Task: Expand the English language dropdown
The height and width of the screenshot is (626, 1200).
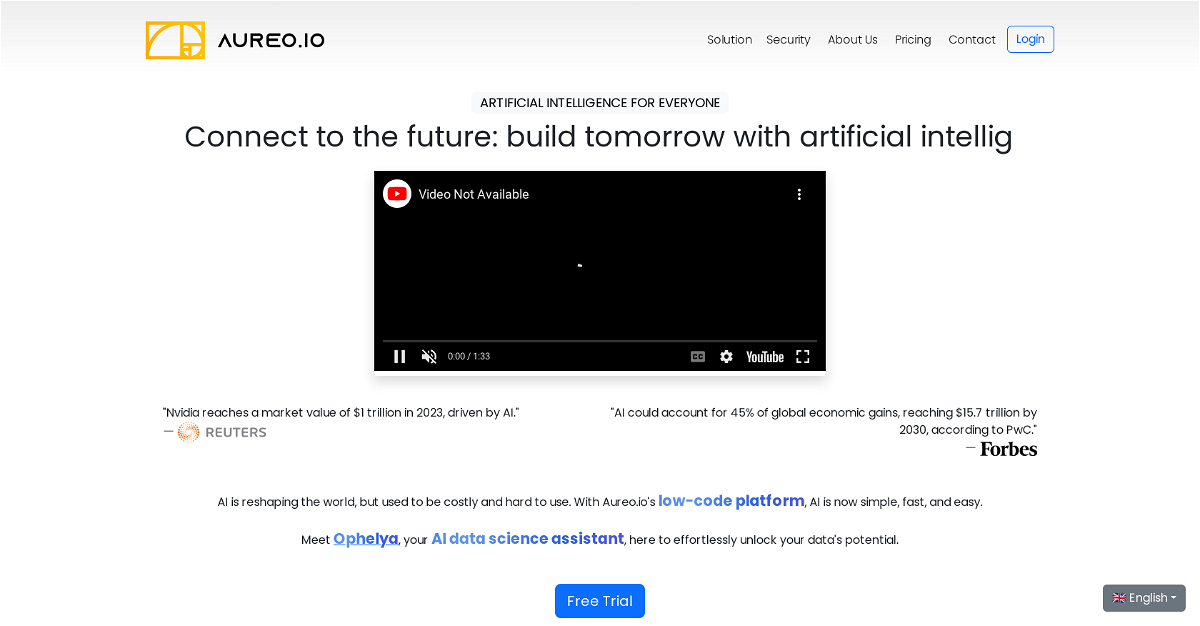Action: click(x=1144, y=598)
